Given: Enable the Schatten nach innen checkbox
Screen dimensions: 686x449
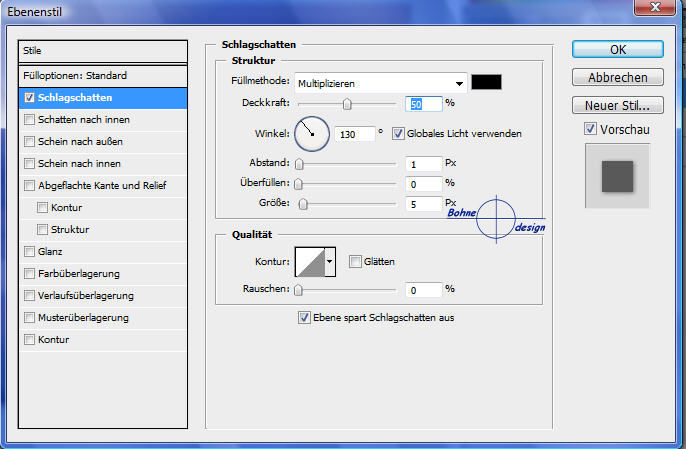Looking at the screenshot, I should (30, 120).
